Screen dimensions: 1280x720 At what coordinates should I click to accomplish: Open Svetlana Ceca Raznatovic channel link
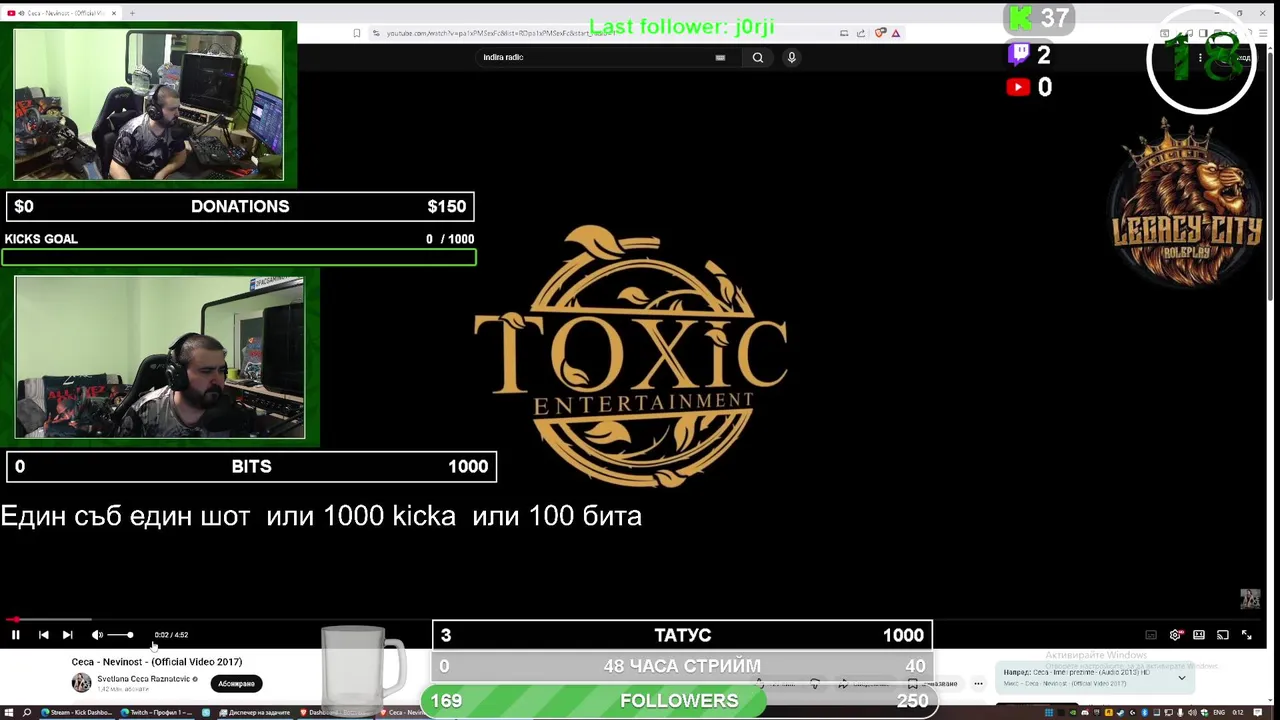[x=143, y=679]
